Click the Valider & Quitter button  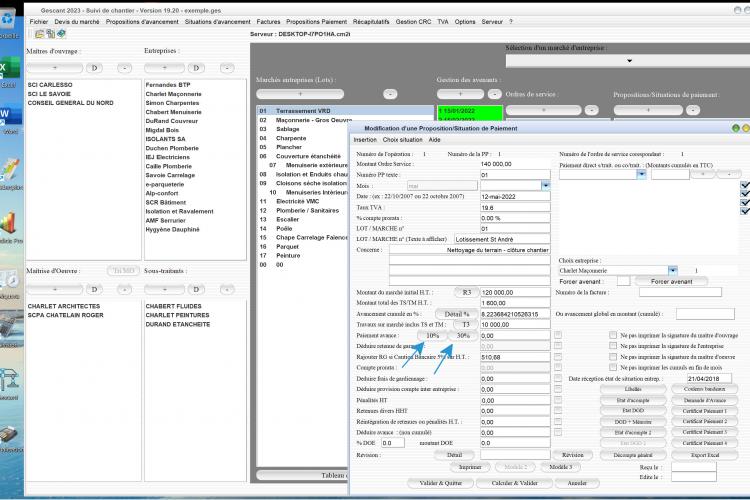pos(441,483)
